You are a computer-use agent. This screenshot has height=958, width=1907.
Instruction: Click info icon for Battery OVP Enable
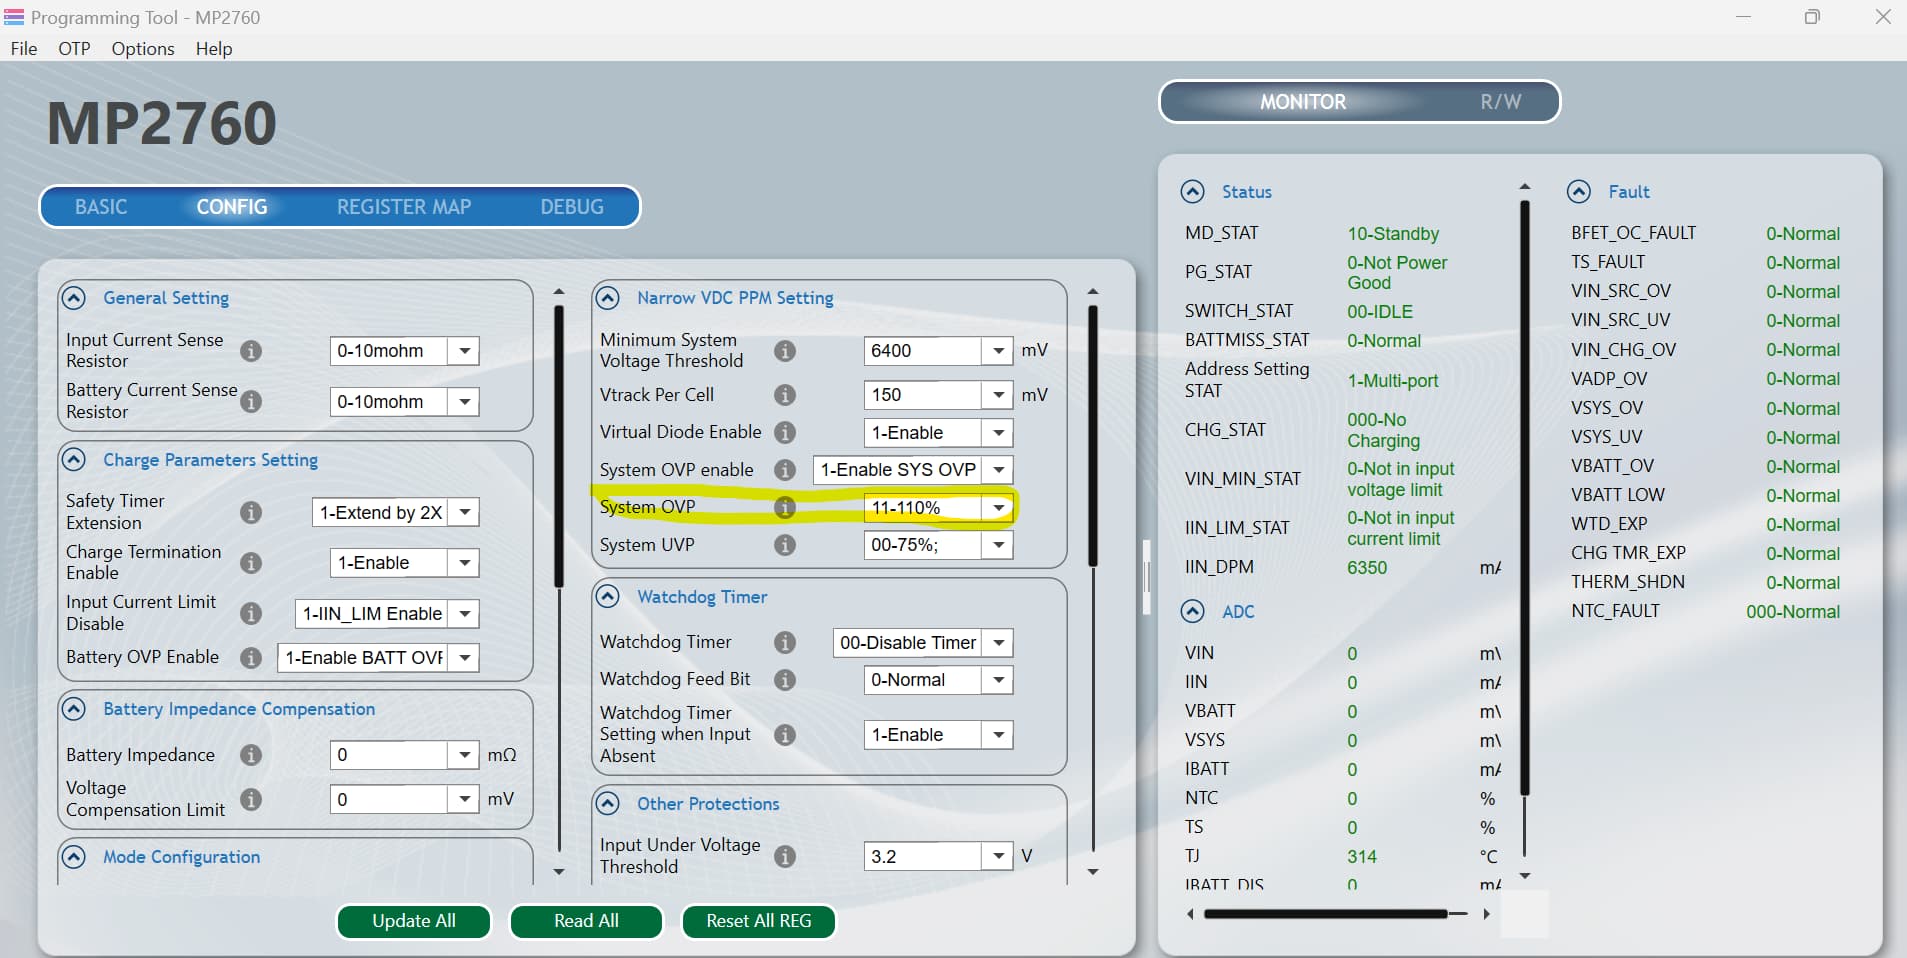pos(251,657)
